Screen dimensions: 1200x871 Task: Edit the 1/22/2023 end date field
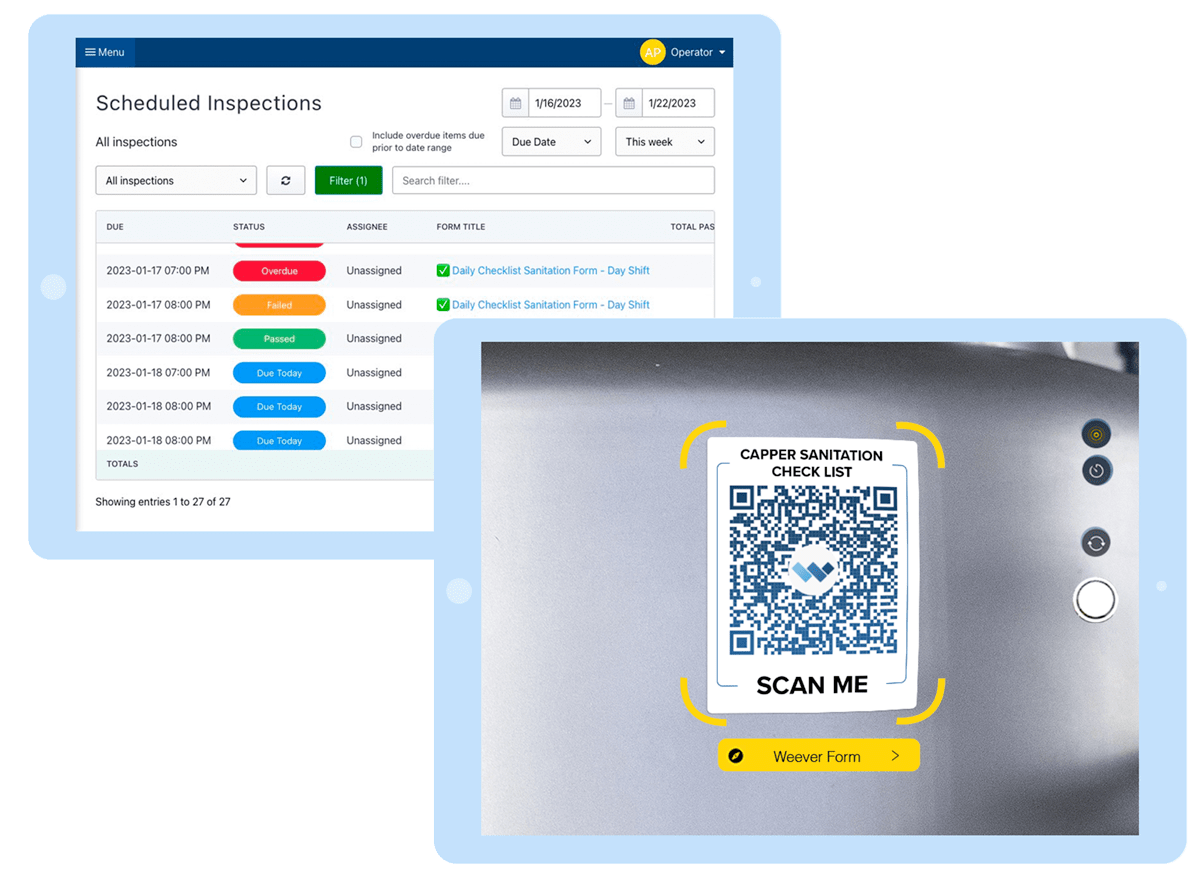[678, 103]
